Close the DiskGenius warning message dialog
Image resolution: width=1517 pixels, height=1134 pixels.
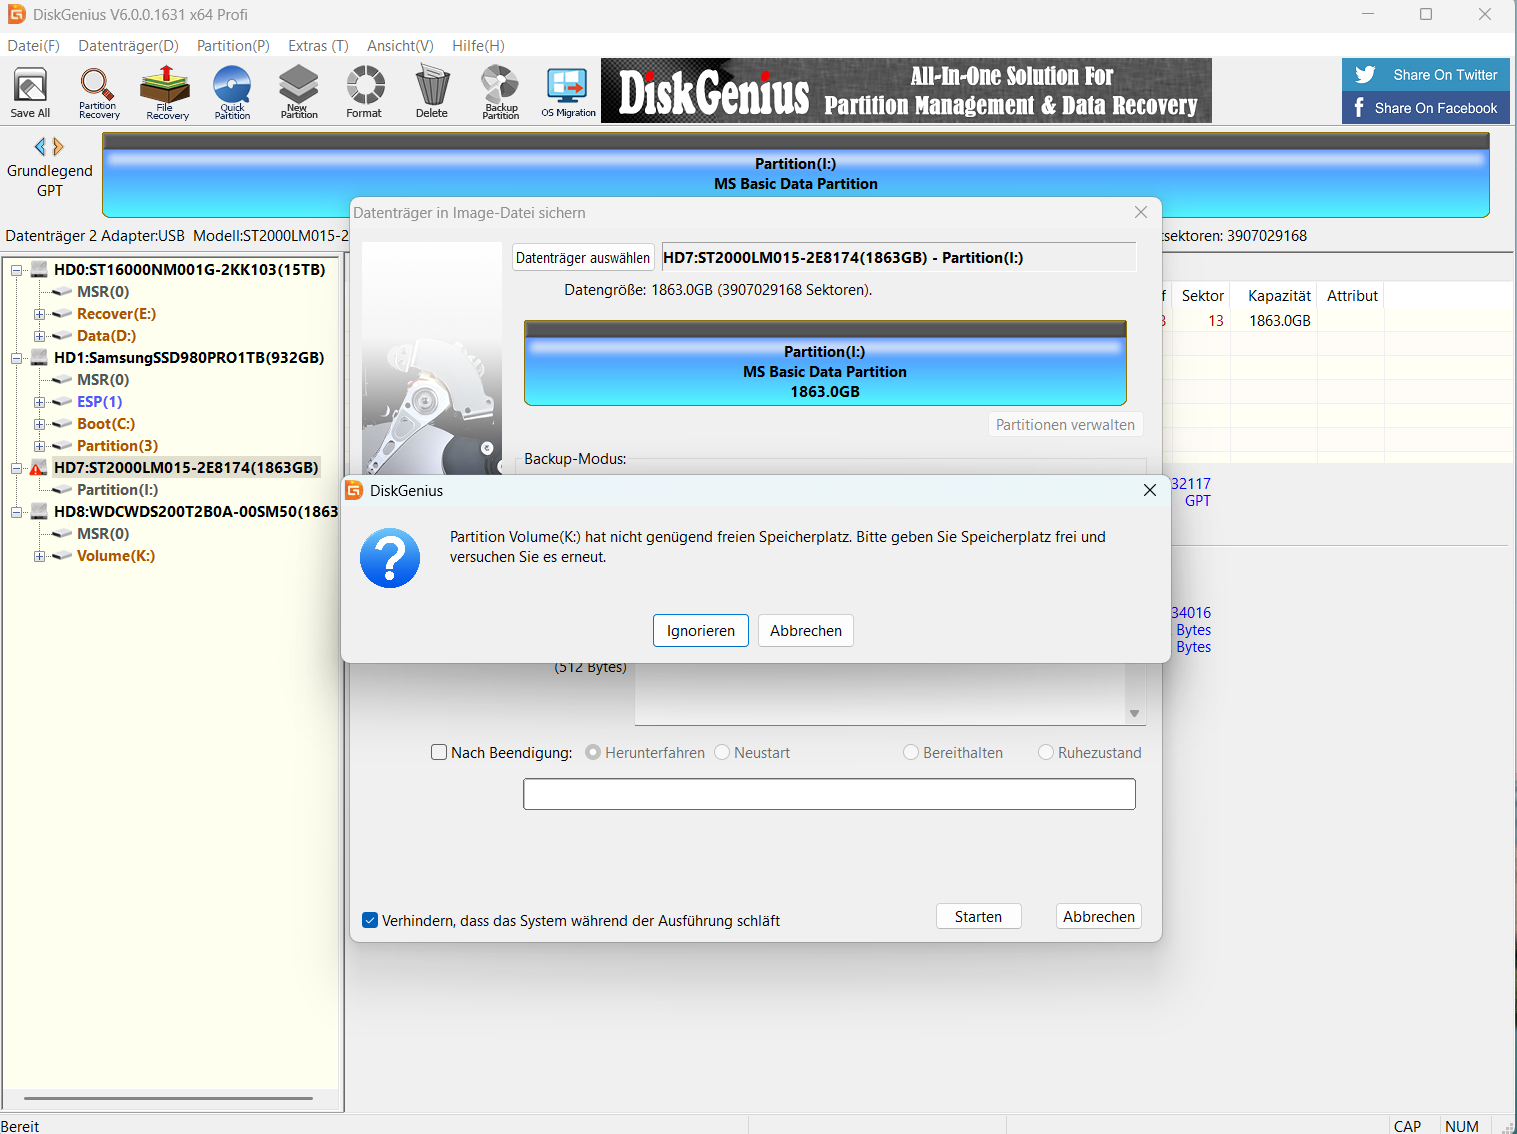click(1150, 490)
